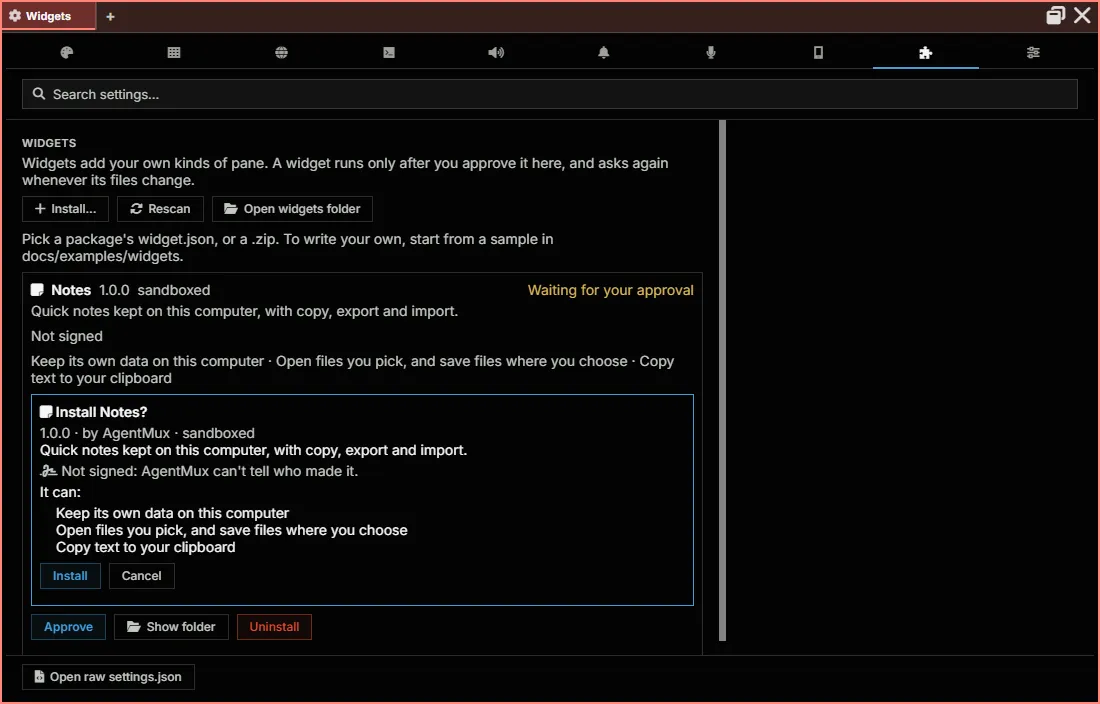Click the restore window icon
Viewport: 1100px width, 704px height.
coord(1055,15)
